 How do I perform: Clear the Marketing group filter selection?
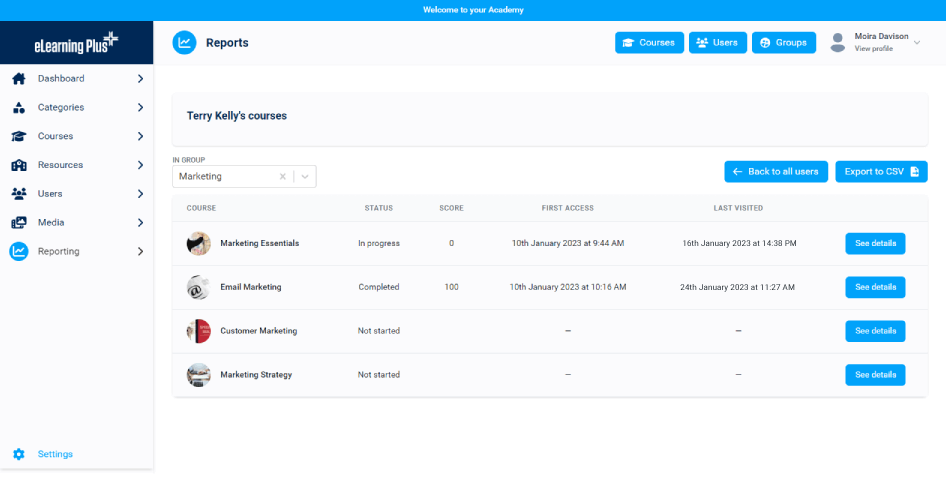282,176
